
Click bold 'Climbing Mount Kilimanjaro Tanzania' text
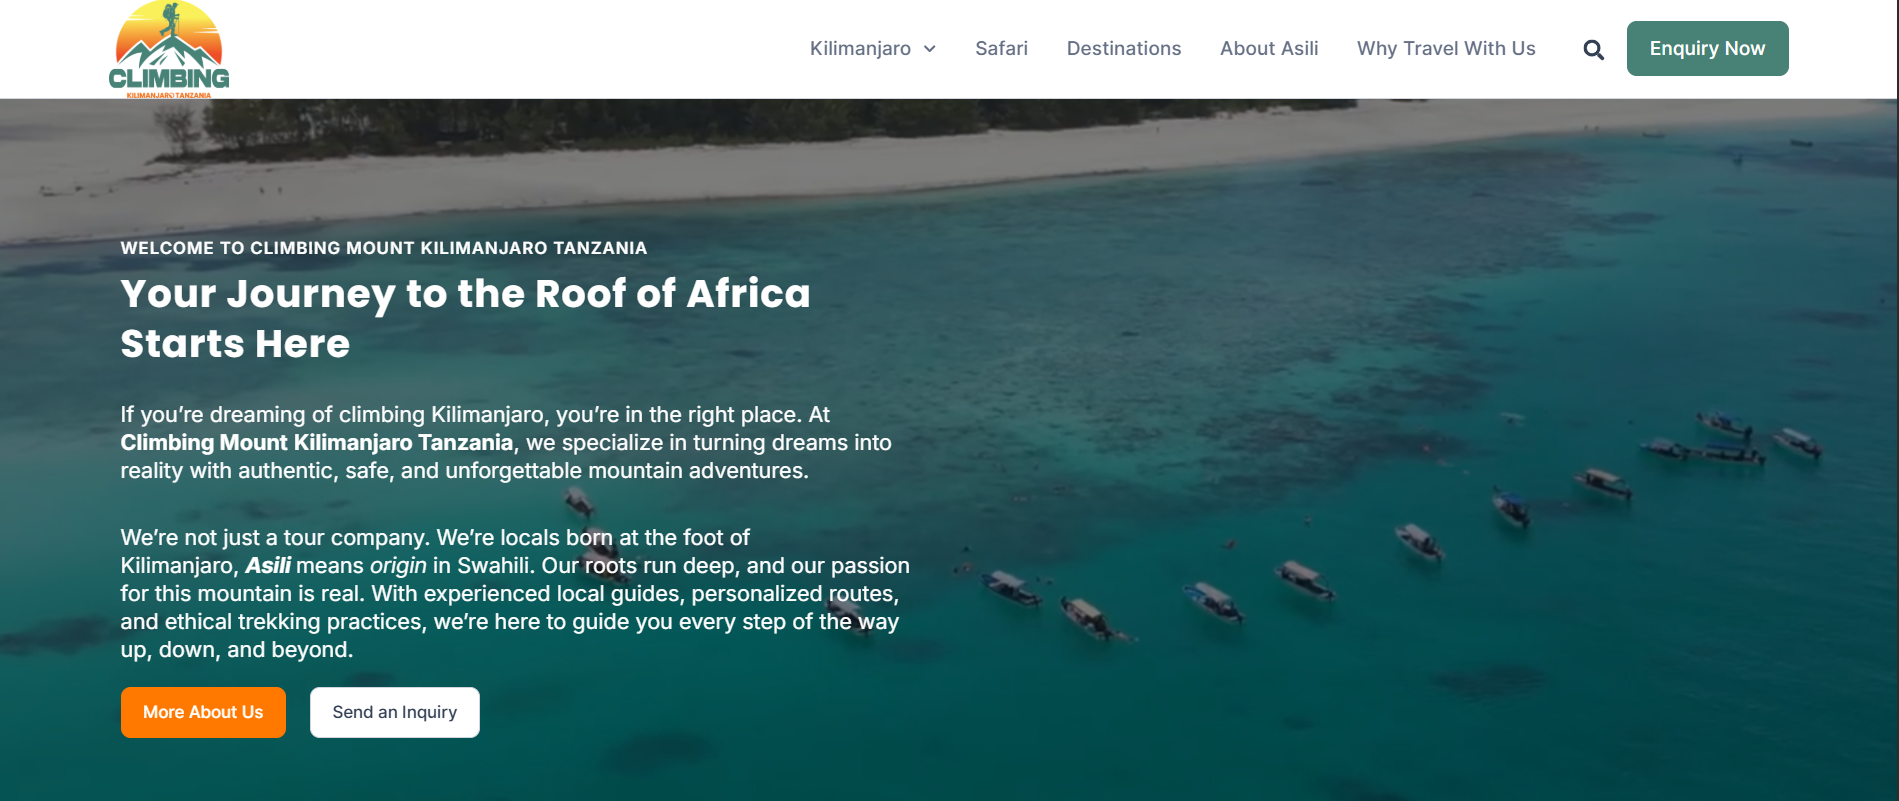[316, 443]
